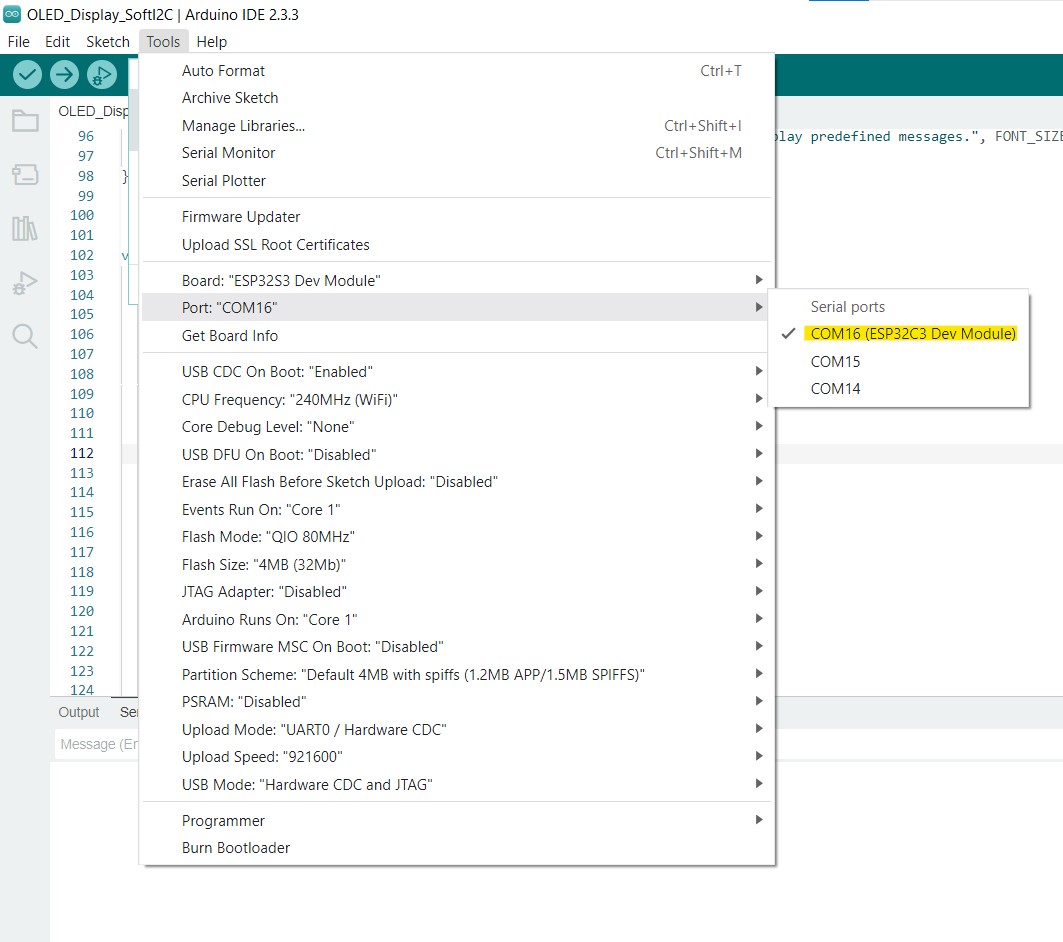
Task: Select serial port COM15
Action: tap(899, 361)
